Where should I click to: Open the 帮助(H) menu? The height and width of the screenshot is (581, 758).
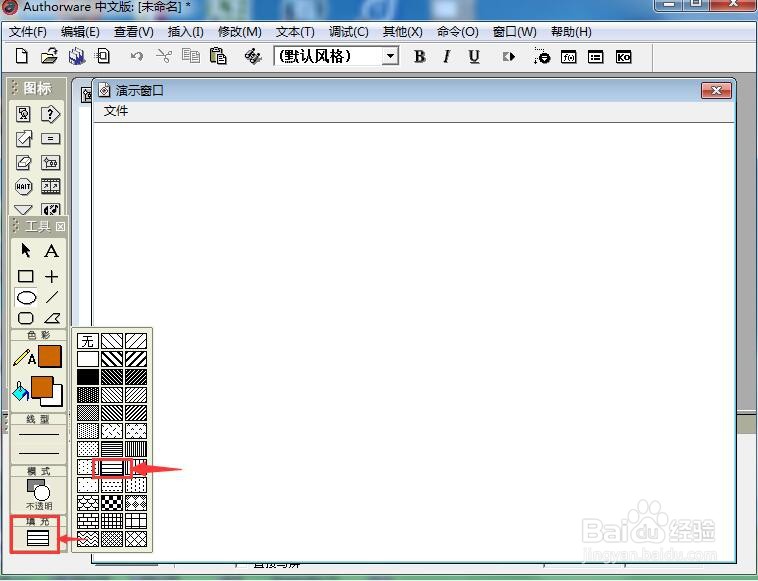pos(571,32)
